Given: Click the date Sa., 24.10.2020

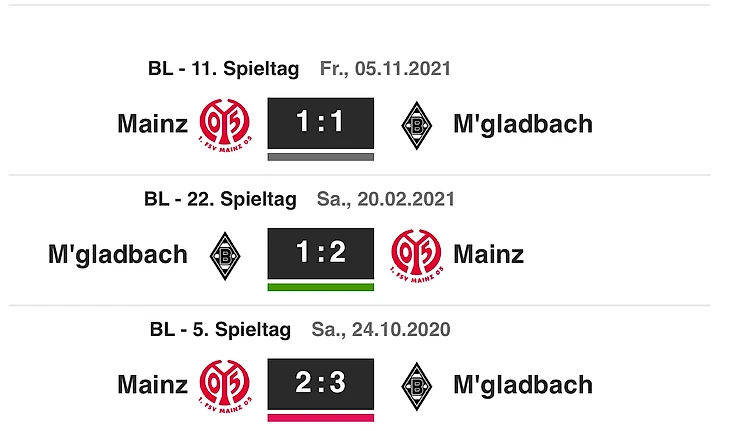Looking at the screenshot, I should [381, 330].
